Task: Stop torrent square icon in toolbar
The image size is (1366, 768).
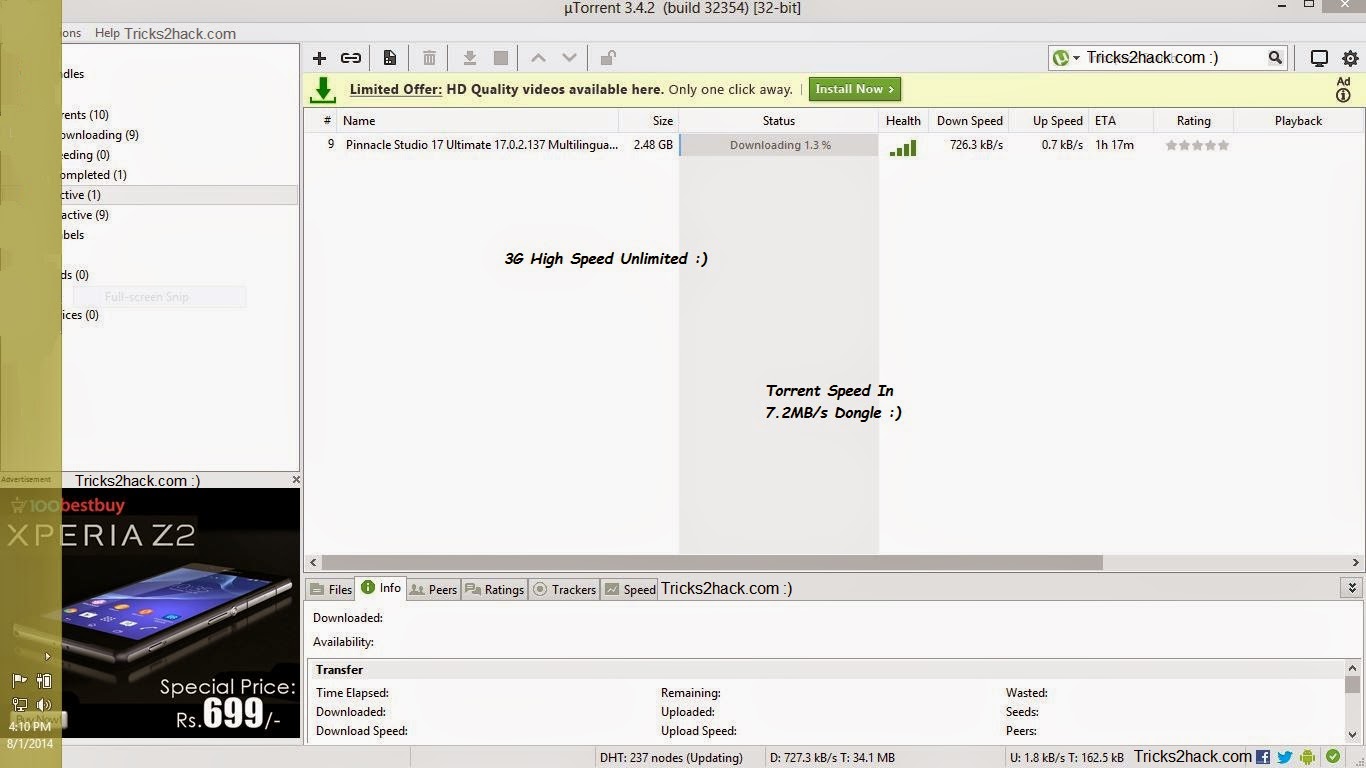Action: [x=501, y=58]
